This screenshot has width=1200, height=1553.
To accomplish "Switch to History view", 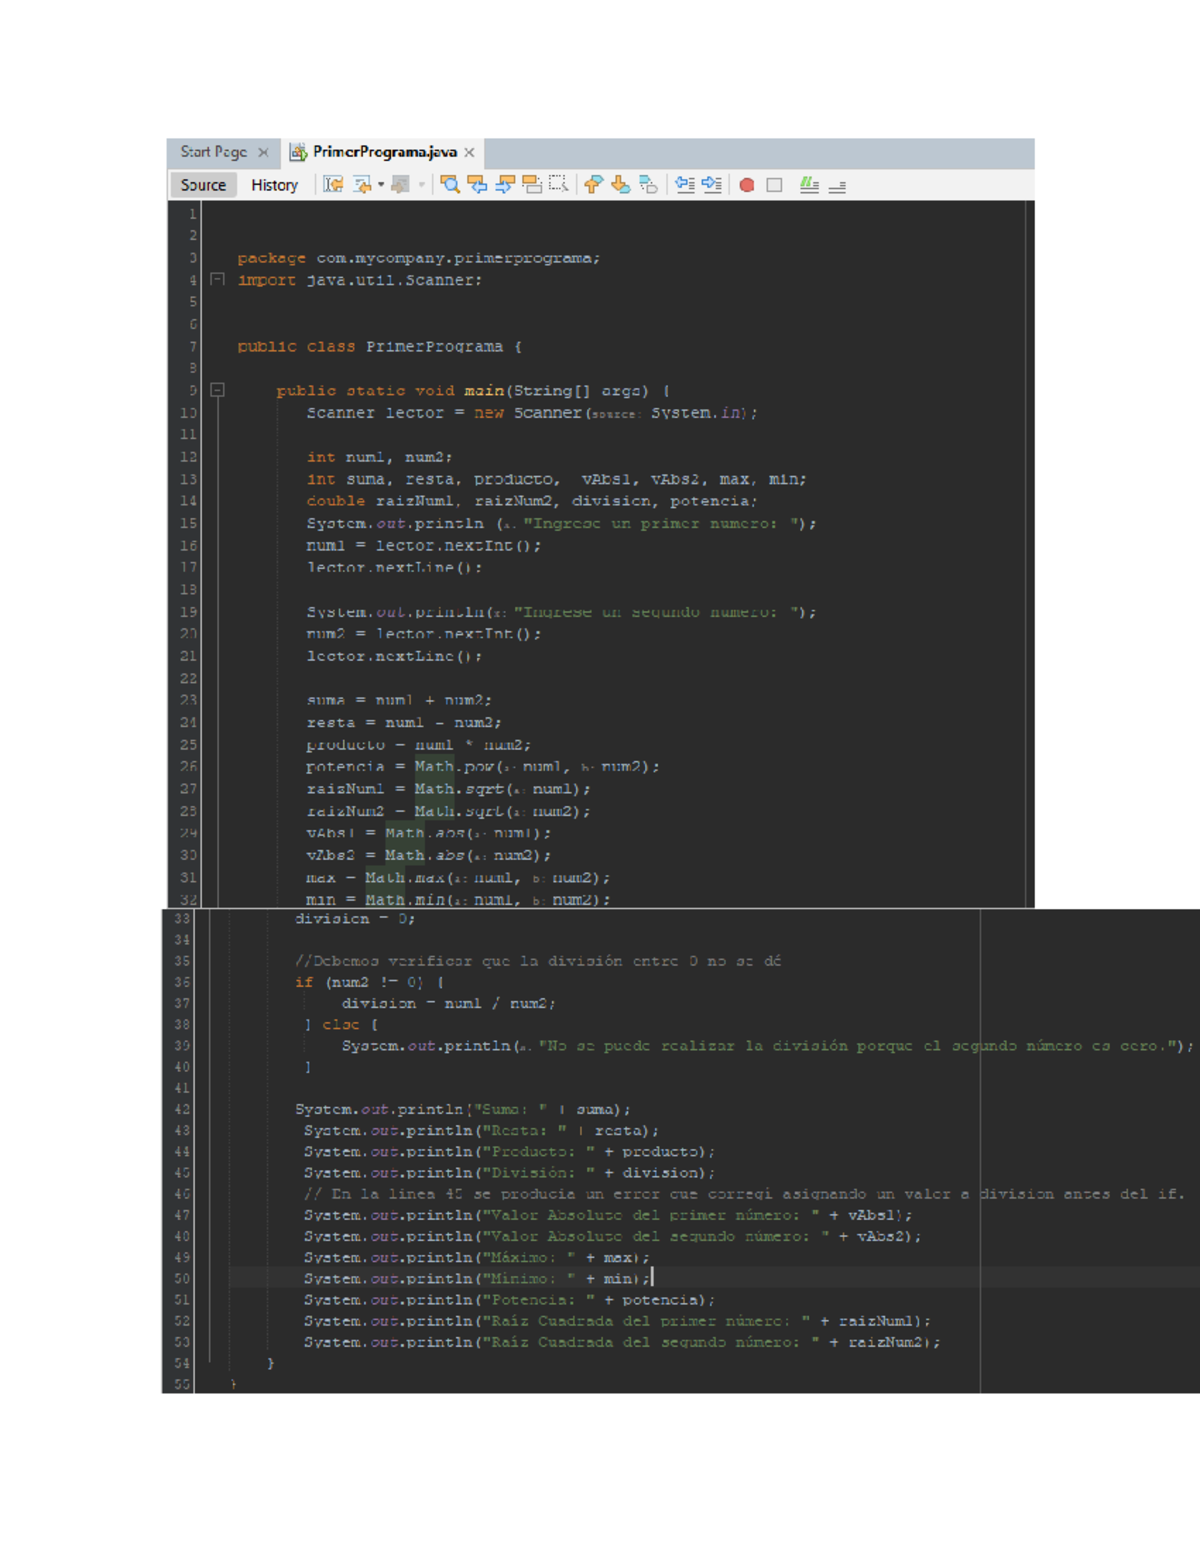I will coord(274,185).
